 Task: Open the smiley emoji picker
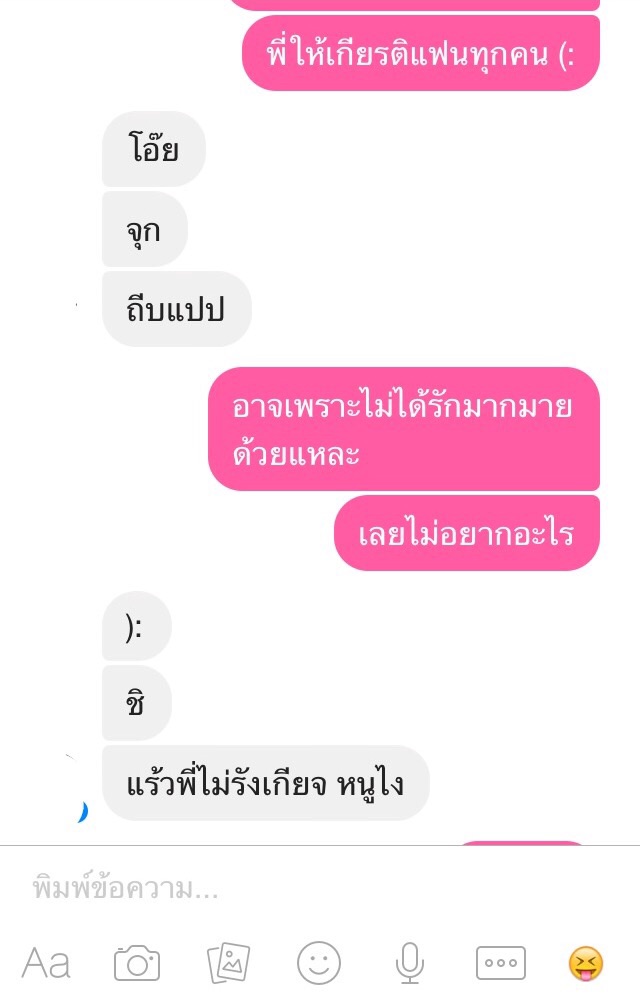[319, 962]
